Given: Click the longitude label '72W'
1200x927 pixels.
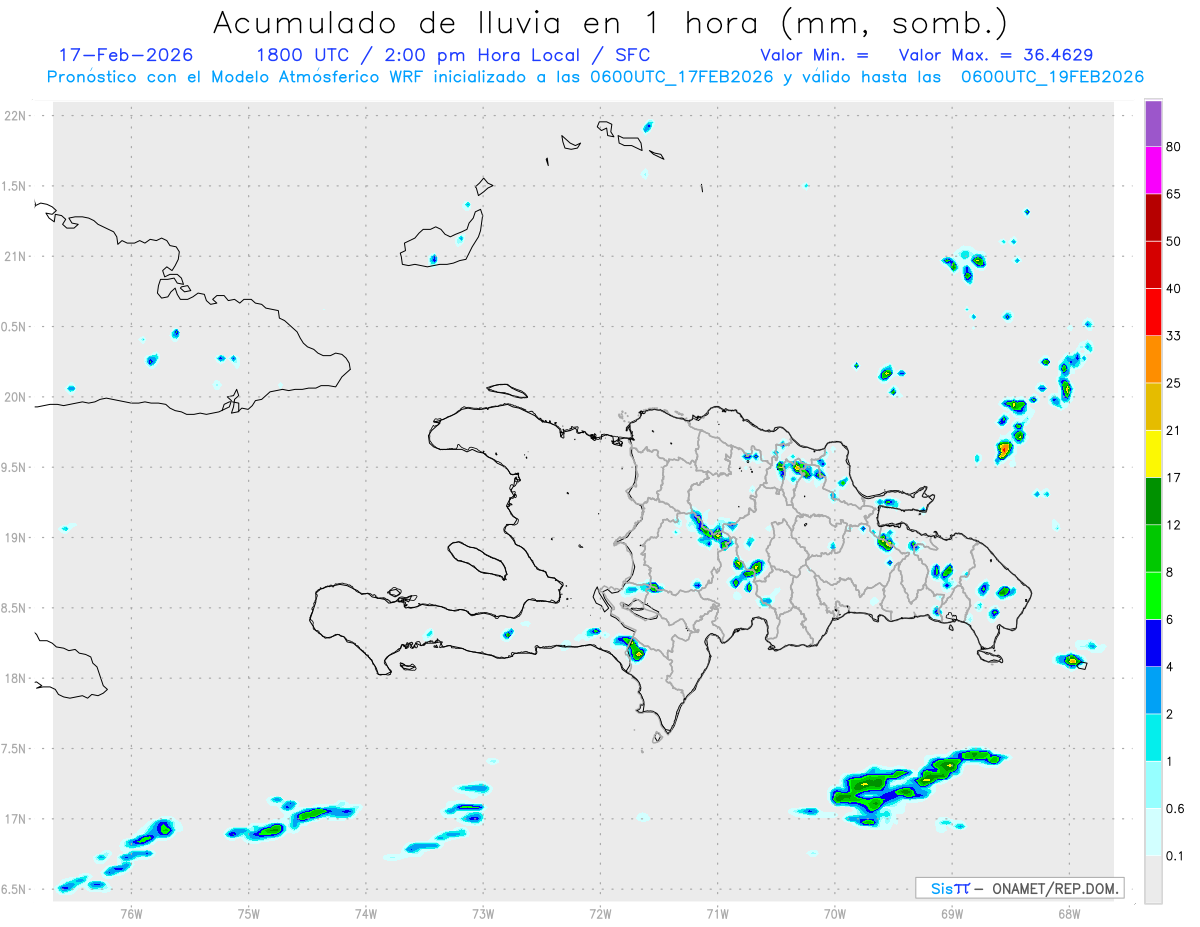Looking at the screenshot, I should coord(600,912).
